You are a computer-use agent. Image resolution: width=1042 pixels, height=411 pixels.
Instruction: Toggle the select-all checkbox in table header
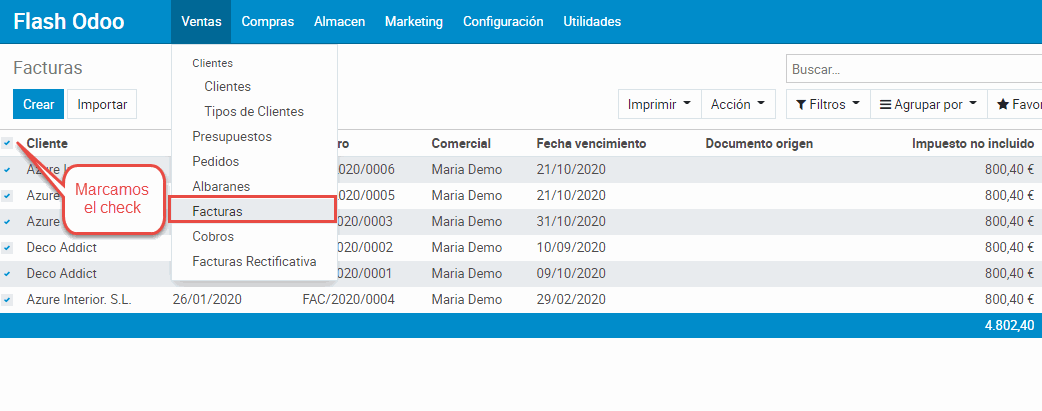(x=7, y=143)
